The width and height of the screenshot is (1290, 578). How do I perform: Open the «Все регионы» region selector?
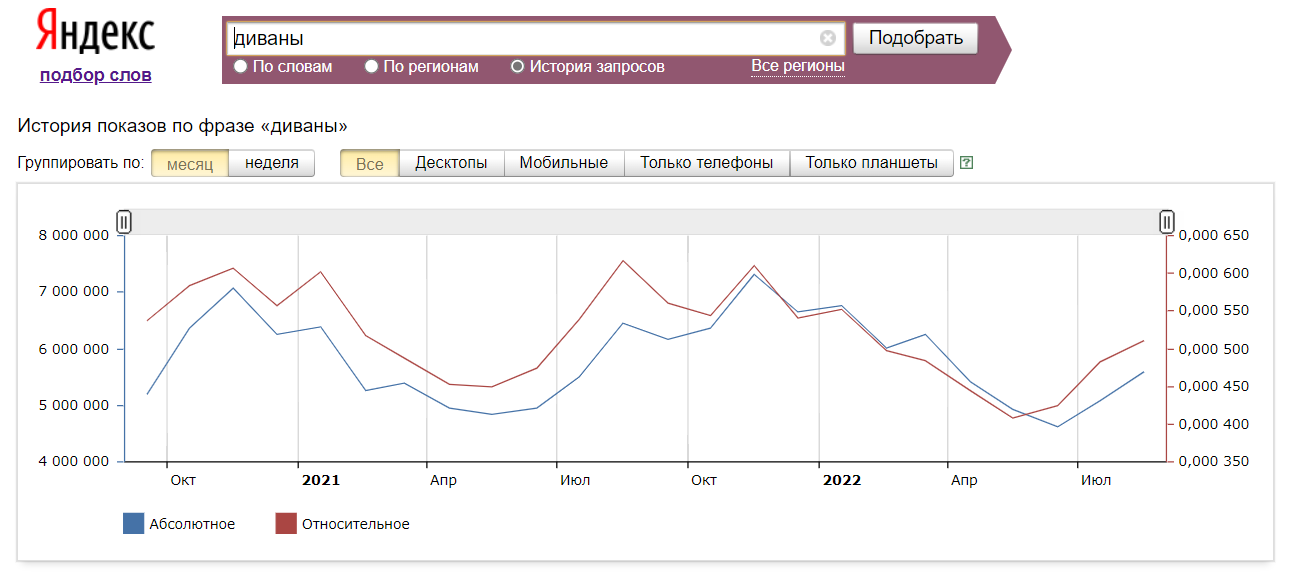(798, 66)
